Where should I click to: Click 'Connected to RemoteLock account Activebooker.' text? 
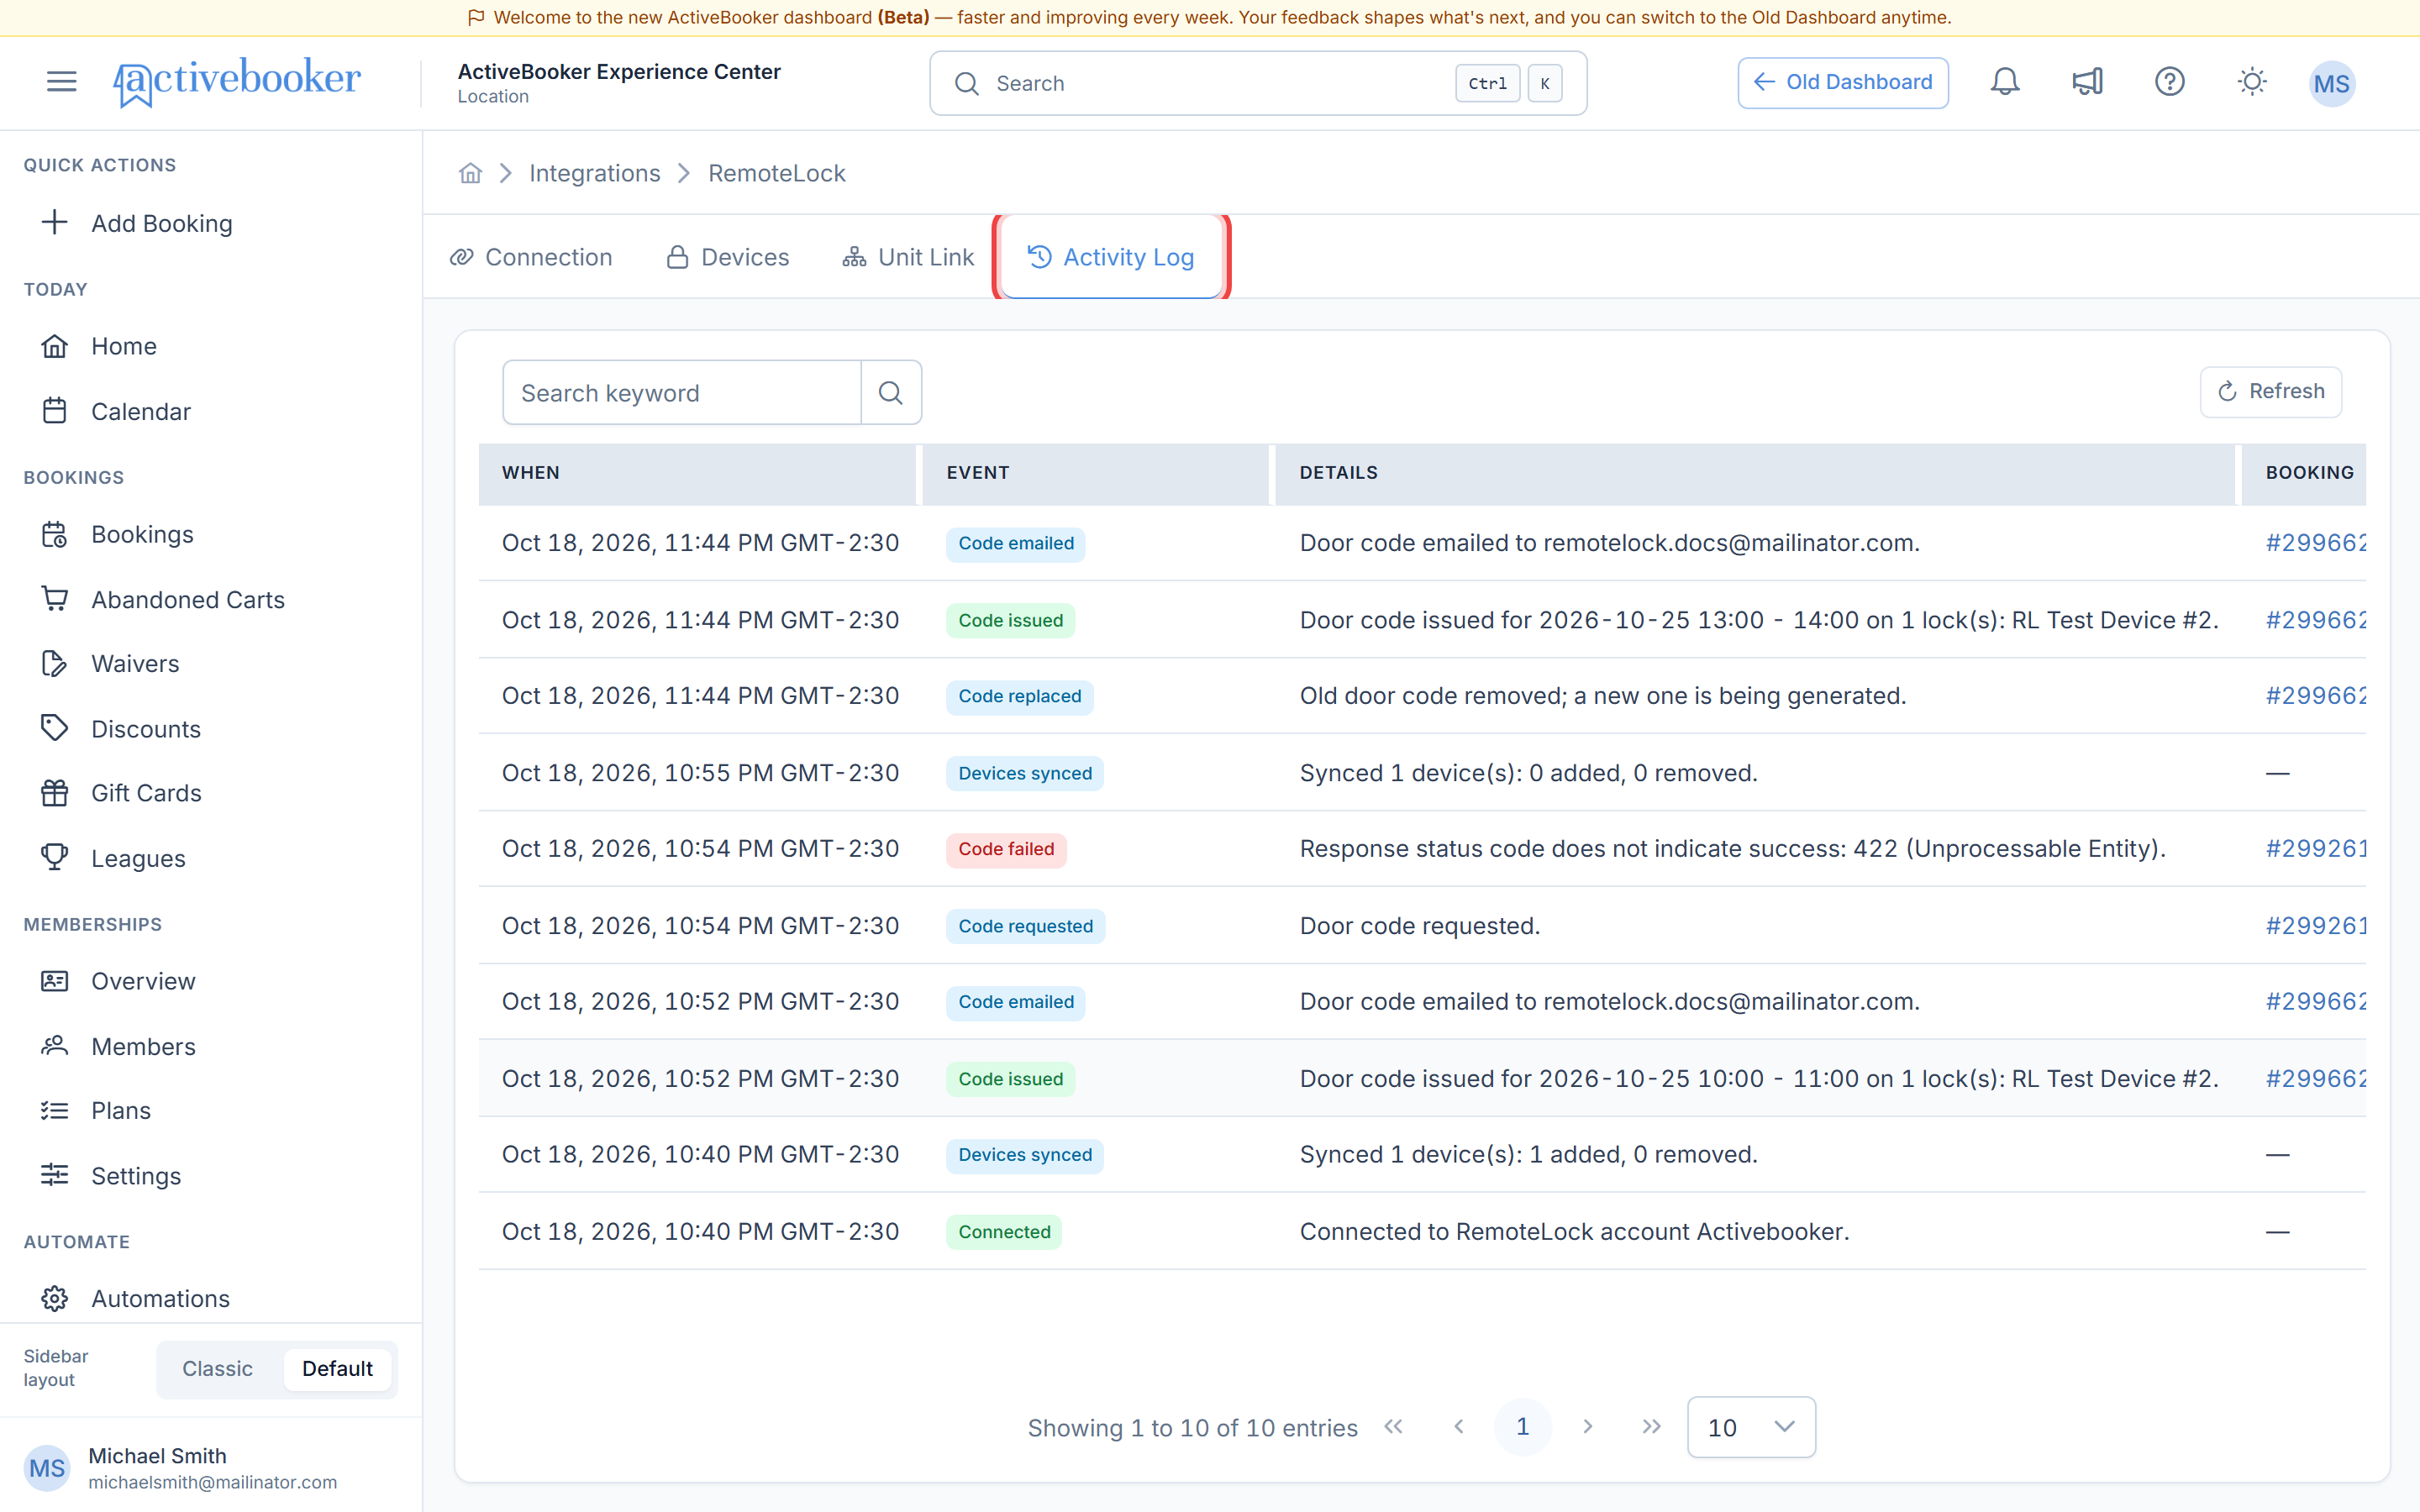tap(1574, 1232)
